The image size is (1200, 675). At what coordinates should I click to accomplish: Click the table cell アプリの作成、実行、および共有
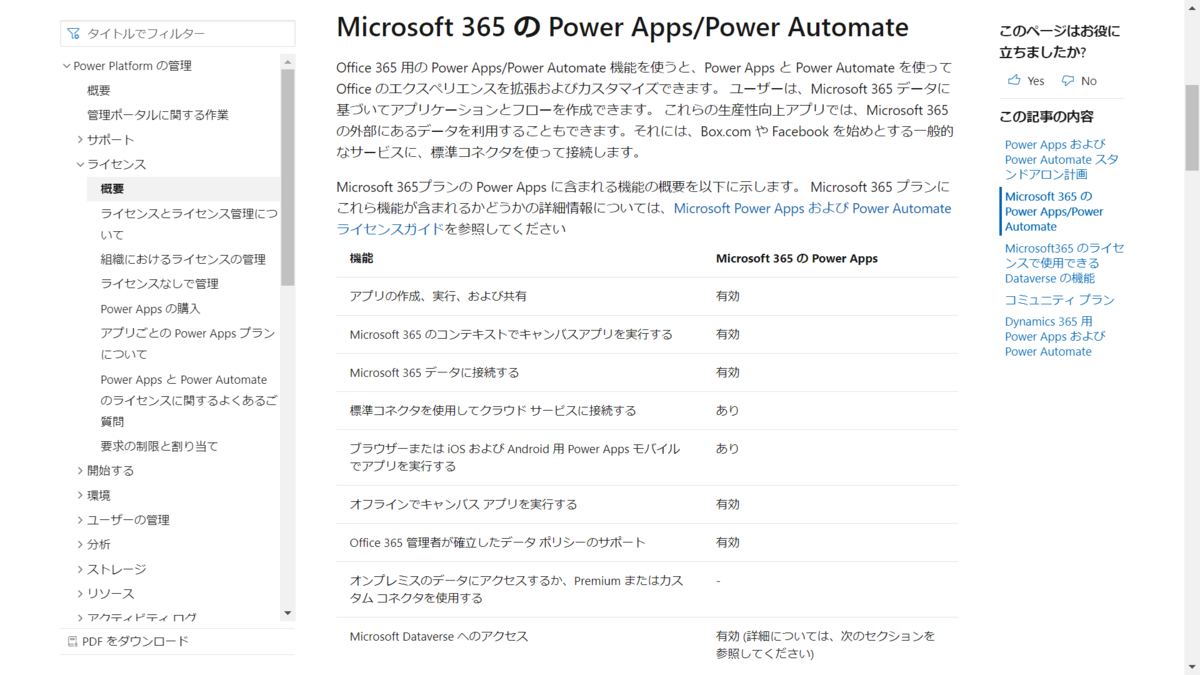438,296
